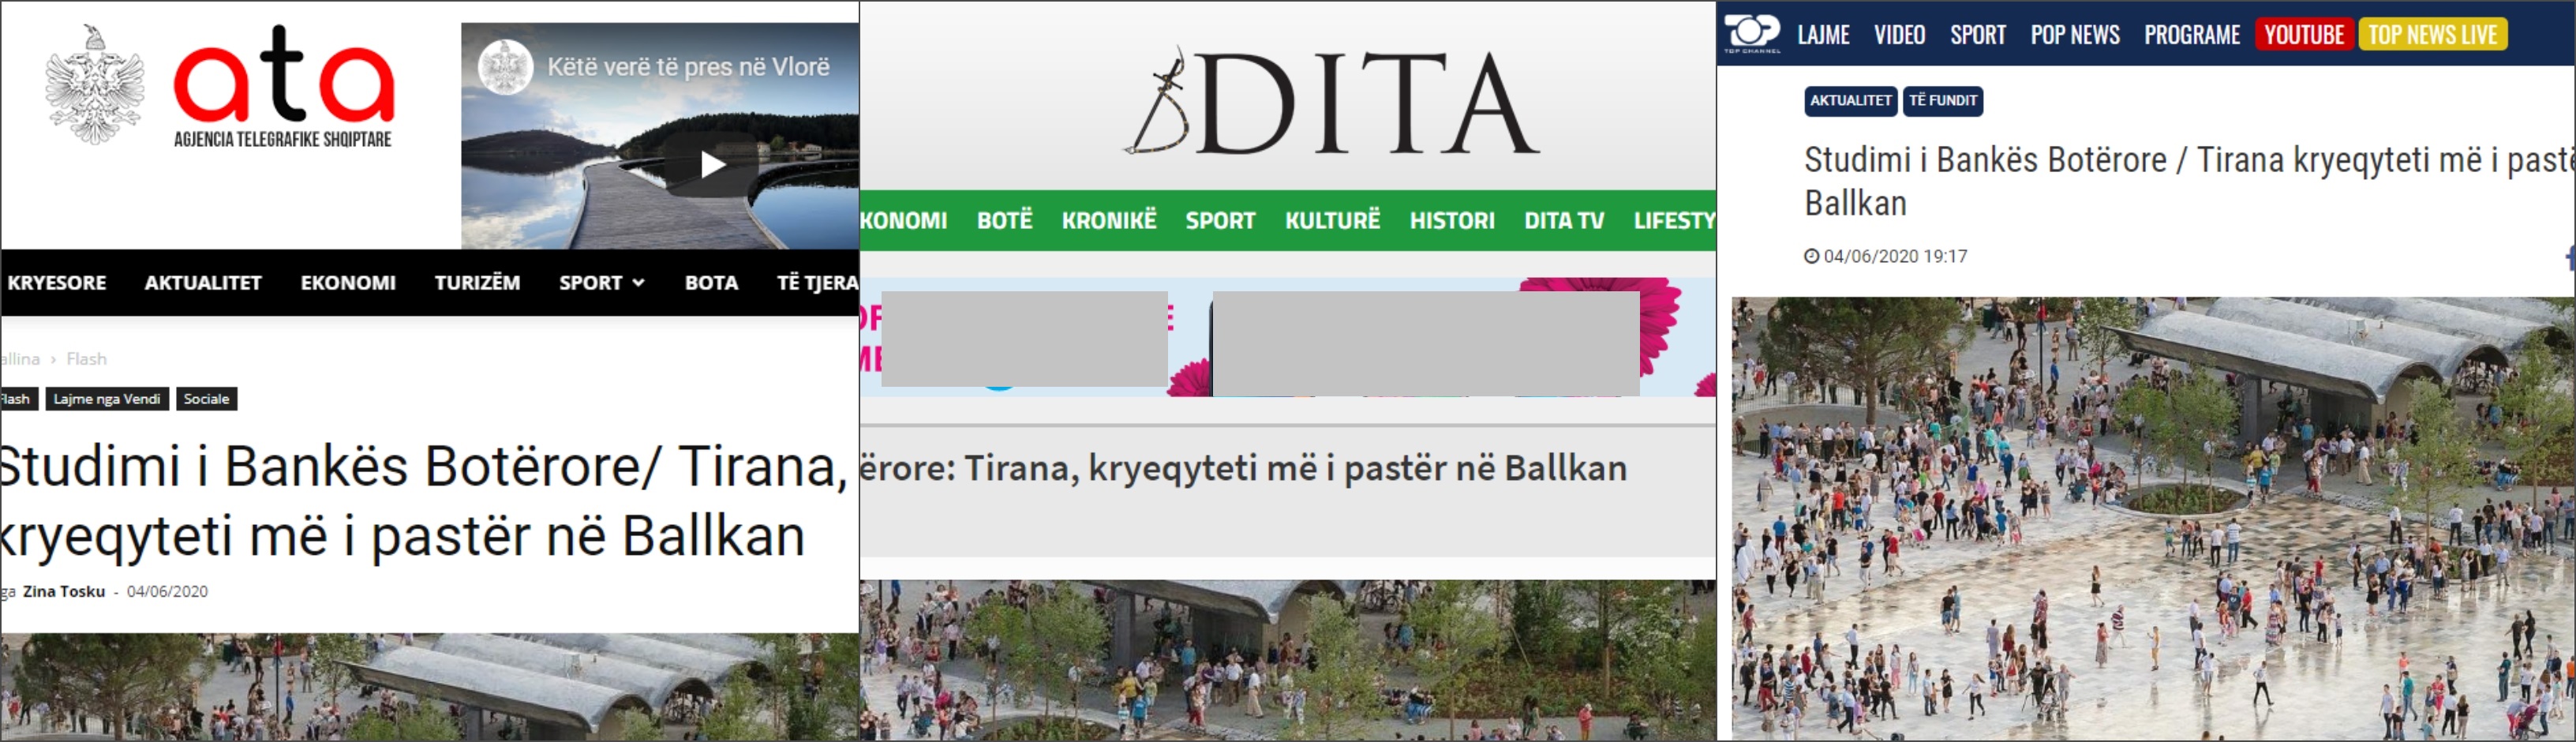This screenshot has height=742, width=2576.
Task: Click the DITA newspaper logo
Action: pyautogui.click(x=1331, y=103)
